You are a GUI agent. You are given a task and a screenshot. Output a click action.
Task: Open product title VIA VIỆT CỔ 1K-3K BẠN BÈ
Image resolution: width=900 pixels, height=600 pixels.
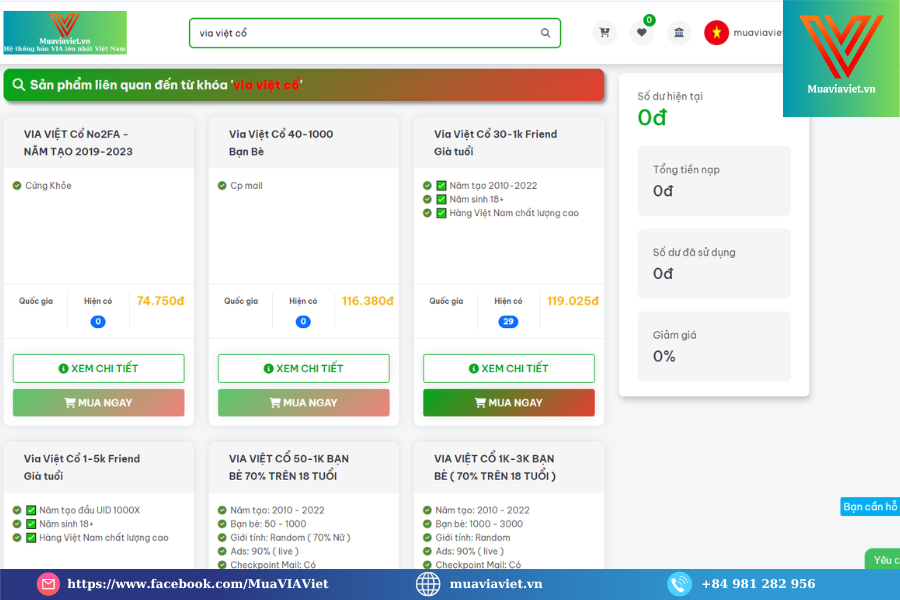pos(495,467)
